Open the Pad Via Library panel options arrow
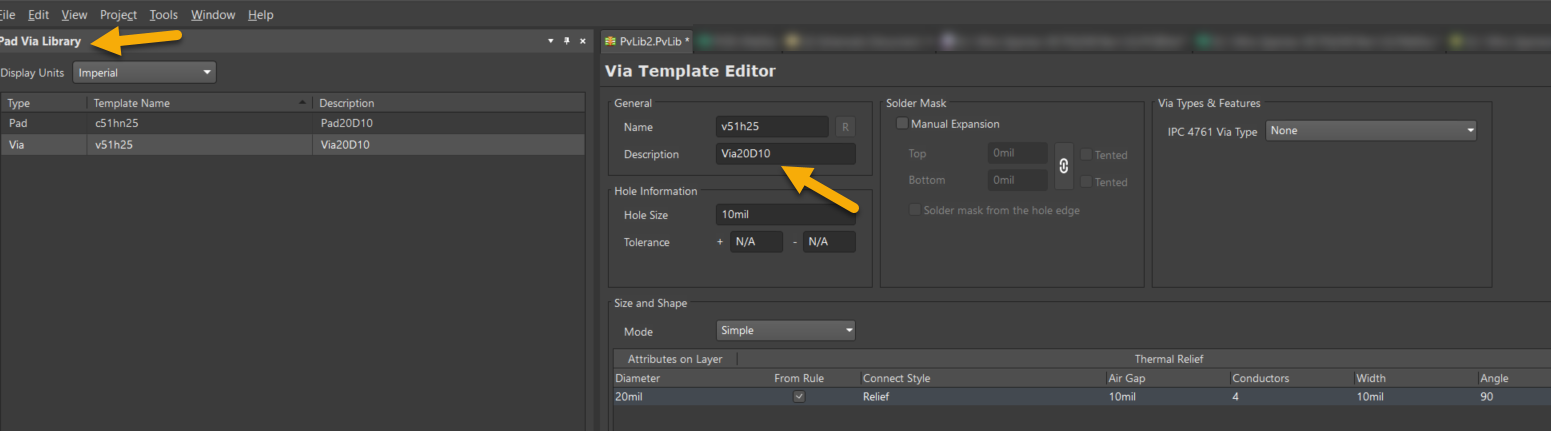 (x=550, y=41)
